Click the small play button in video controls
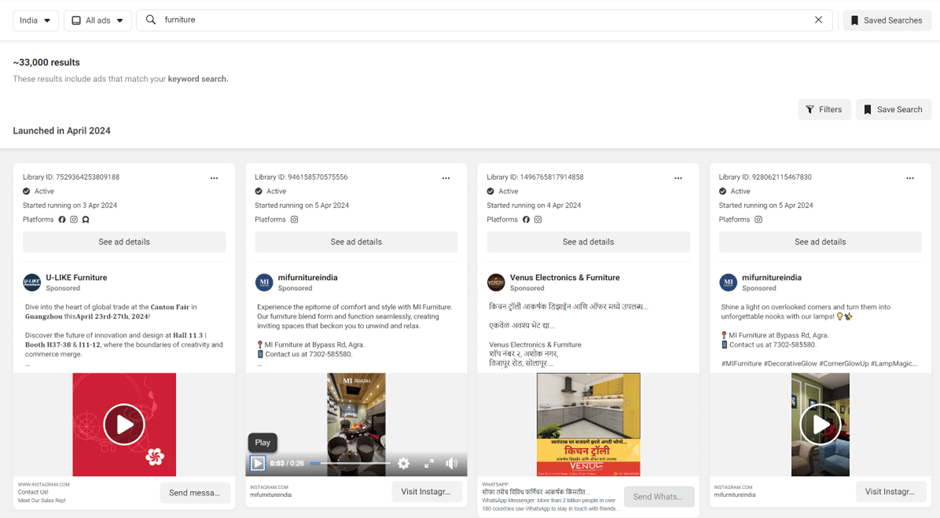 [x=258, y=463]
